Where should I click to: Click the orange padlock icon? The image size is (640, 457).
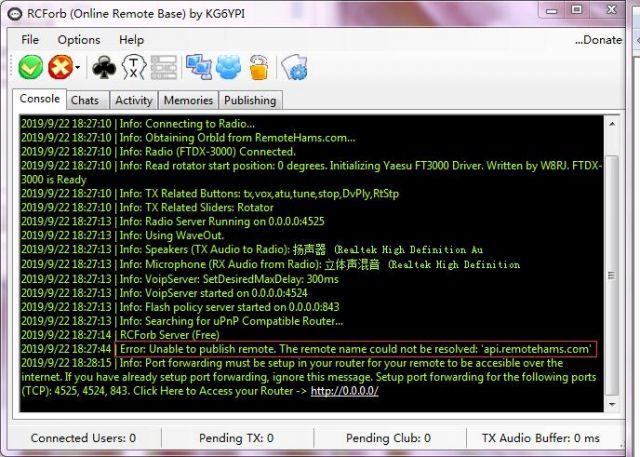[x=259, y=67]
